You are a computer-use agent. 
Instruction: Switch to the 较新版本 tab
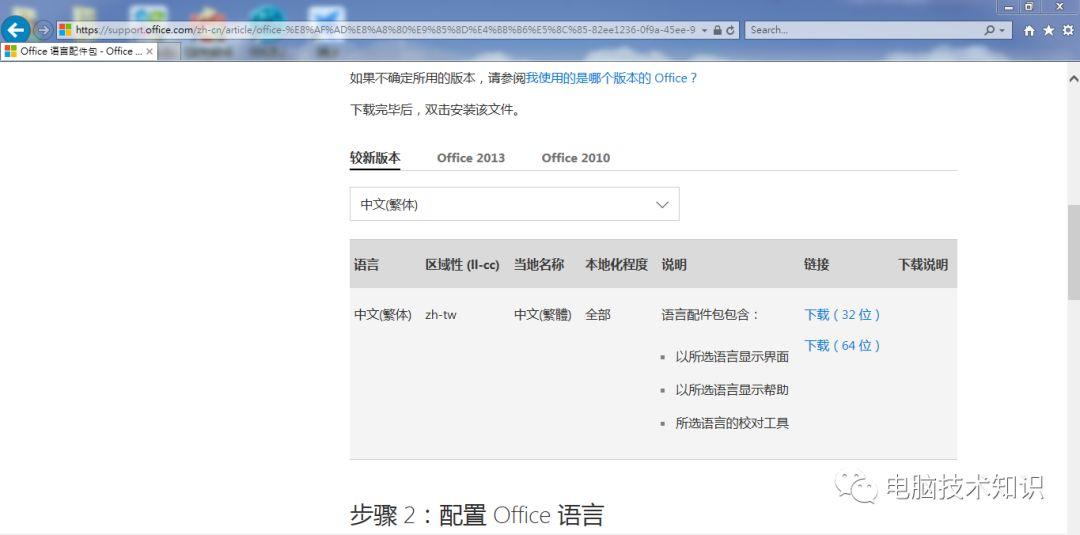pyautogui.click(x=375, y=158)
